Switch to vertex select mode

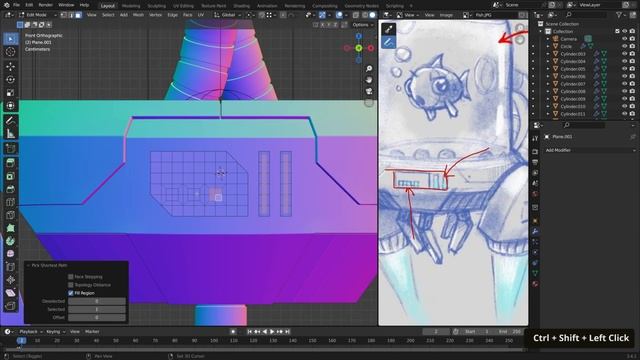(63, 15)
